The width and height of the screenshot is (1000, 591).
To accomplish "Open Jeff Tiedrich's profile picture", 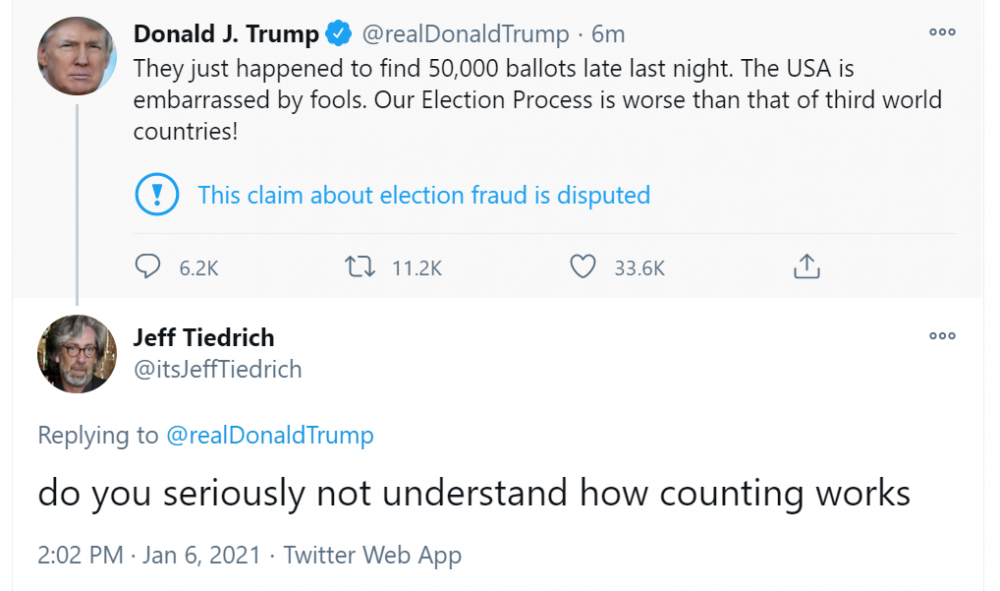I will pyautogui.click(x=78, y=354).
